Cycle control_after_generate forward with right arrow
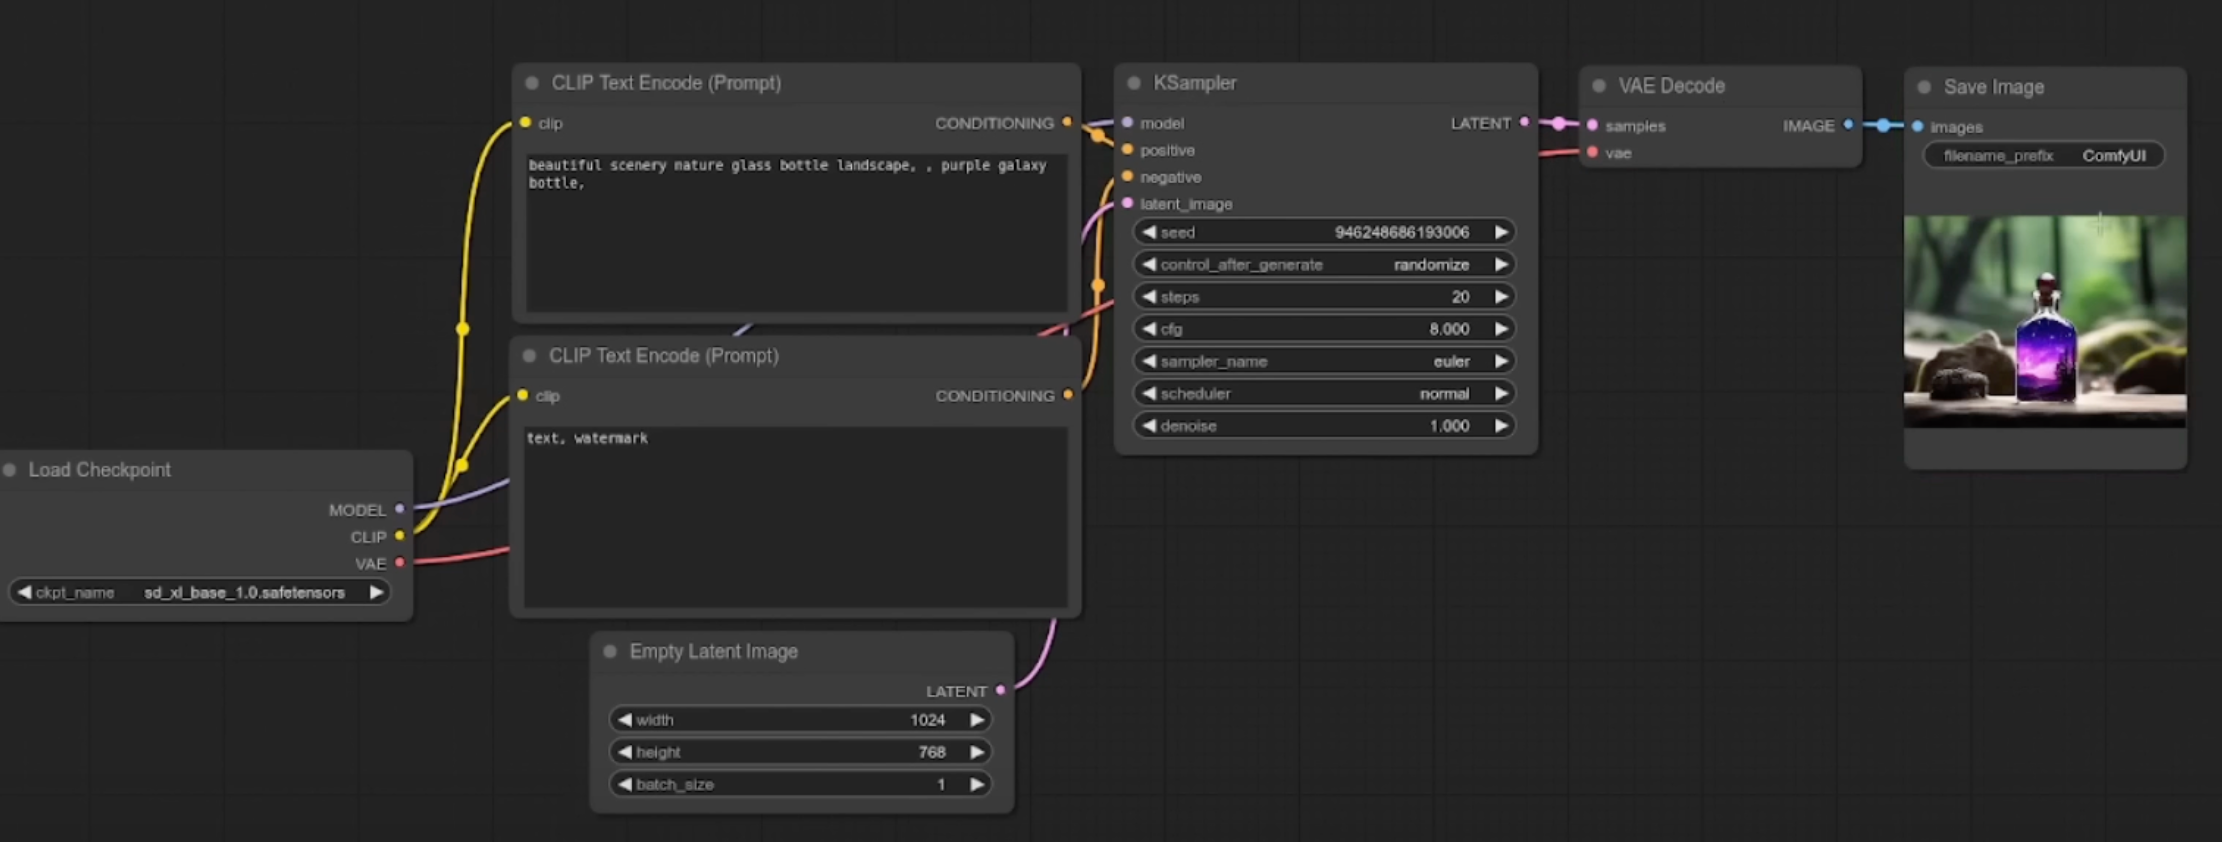This screenshot has width=2222, height=842. click(x=1501, y=265)
